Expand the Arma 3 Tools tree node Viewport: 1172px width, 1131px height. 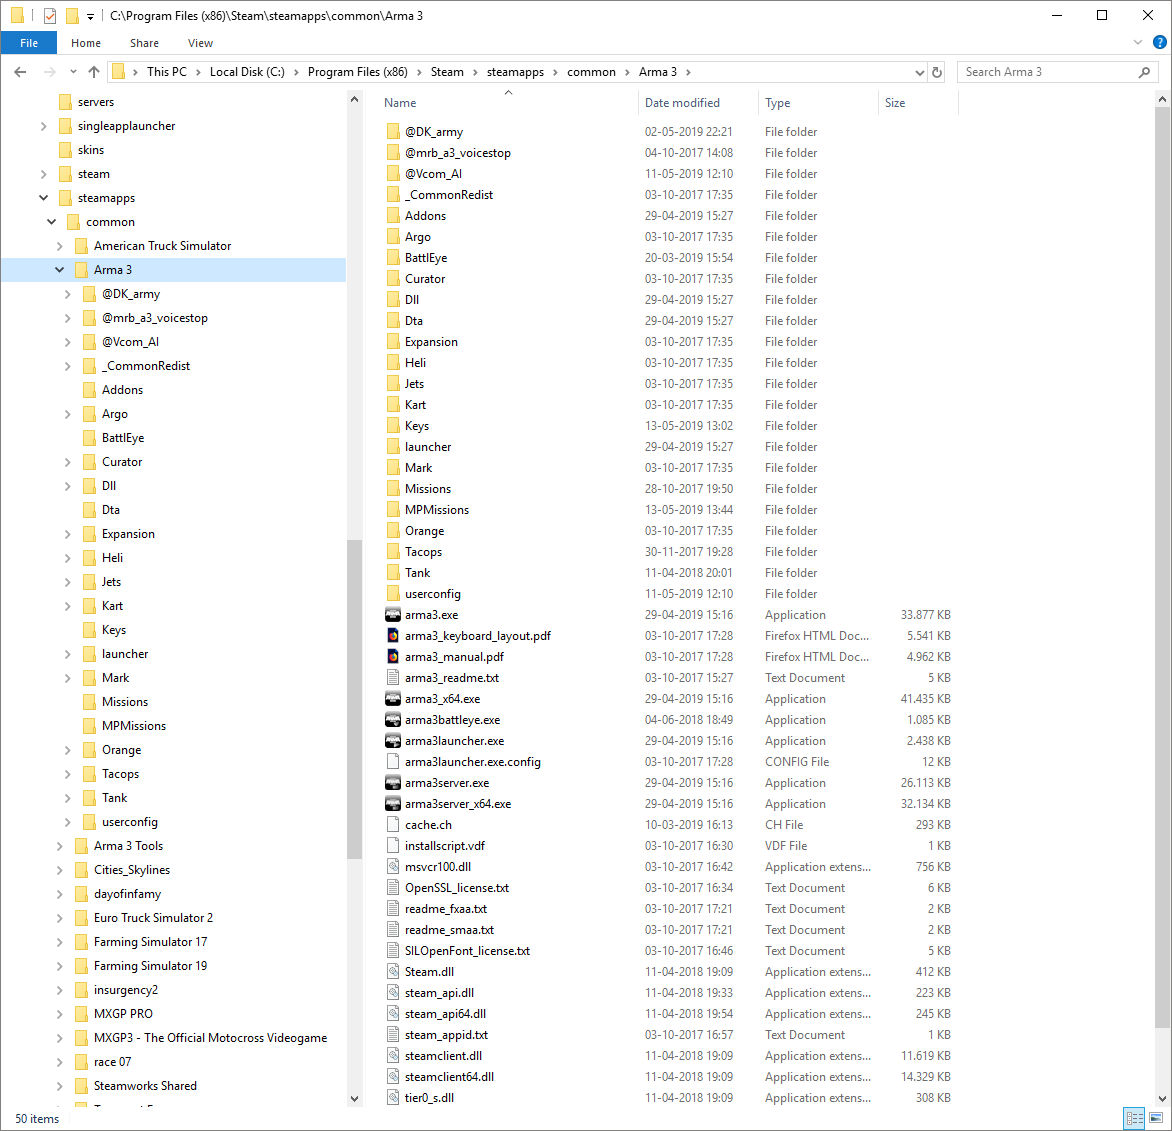tap(60, 846)
